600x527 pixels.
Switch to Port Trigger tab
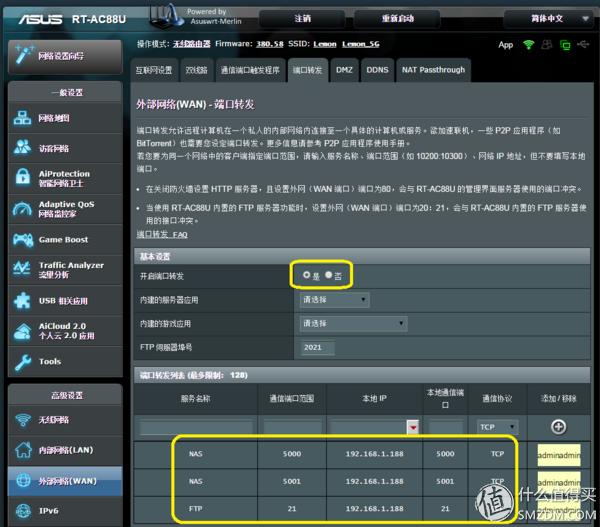coord(250,70)
